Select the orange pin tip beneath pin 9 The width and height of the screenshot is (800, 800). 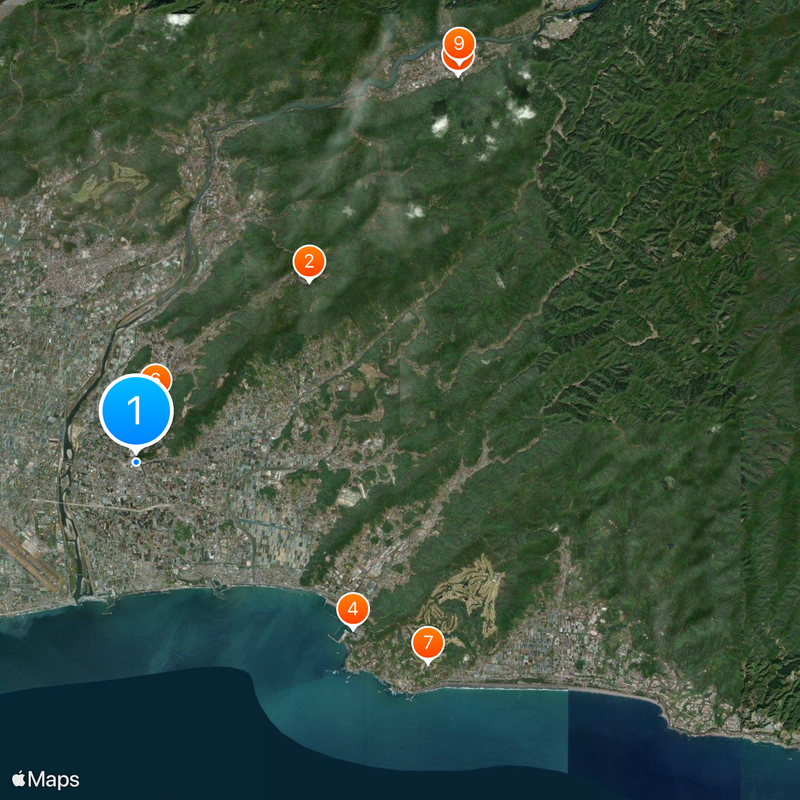[x=458, y=71]
